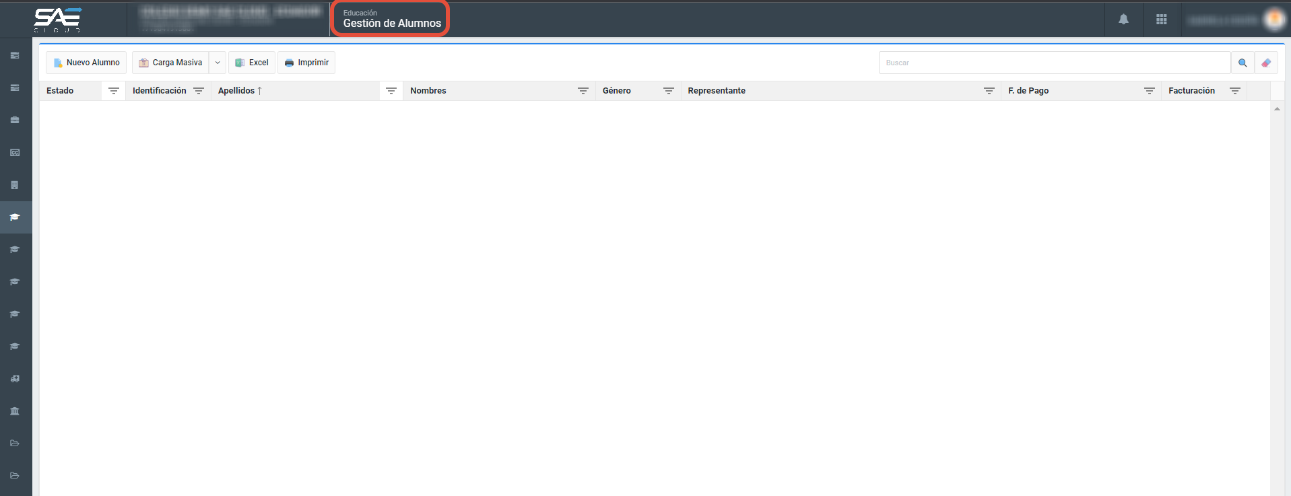The height and width of the screenshot is (496, 1291).
Task: Sort by the Estado column header
Action: 60,91
